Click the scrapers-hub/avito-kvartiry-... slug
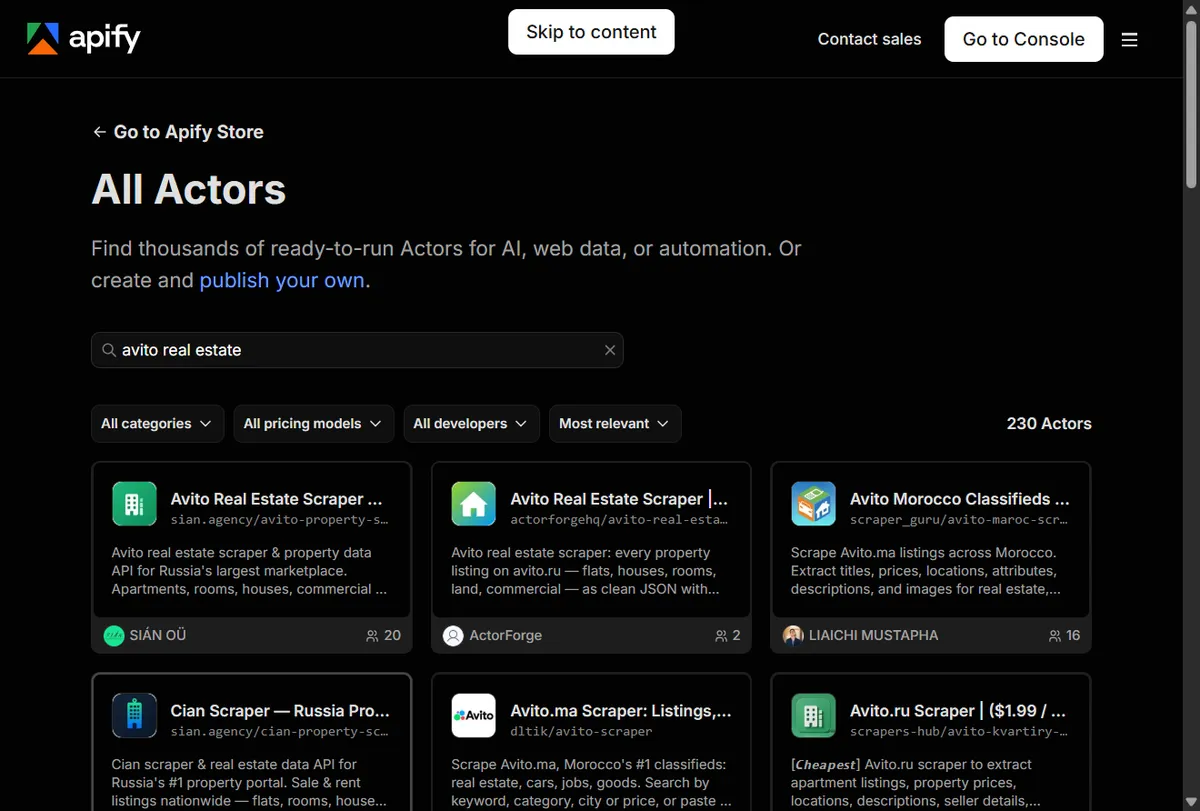Screen dimensions: 1200x811 (x=959, y=732)
